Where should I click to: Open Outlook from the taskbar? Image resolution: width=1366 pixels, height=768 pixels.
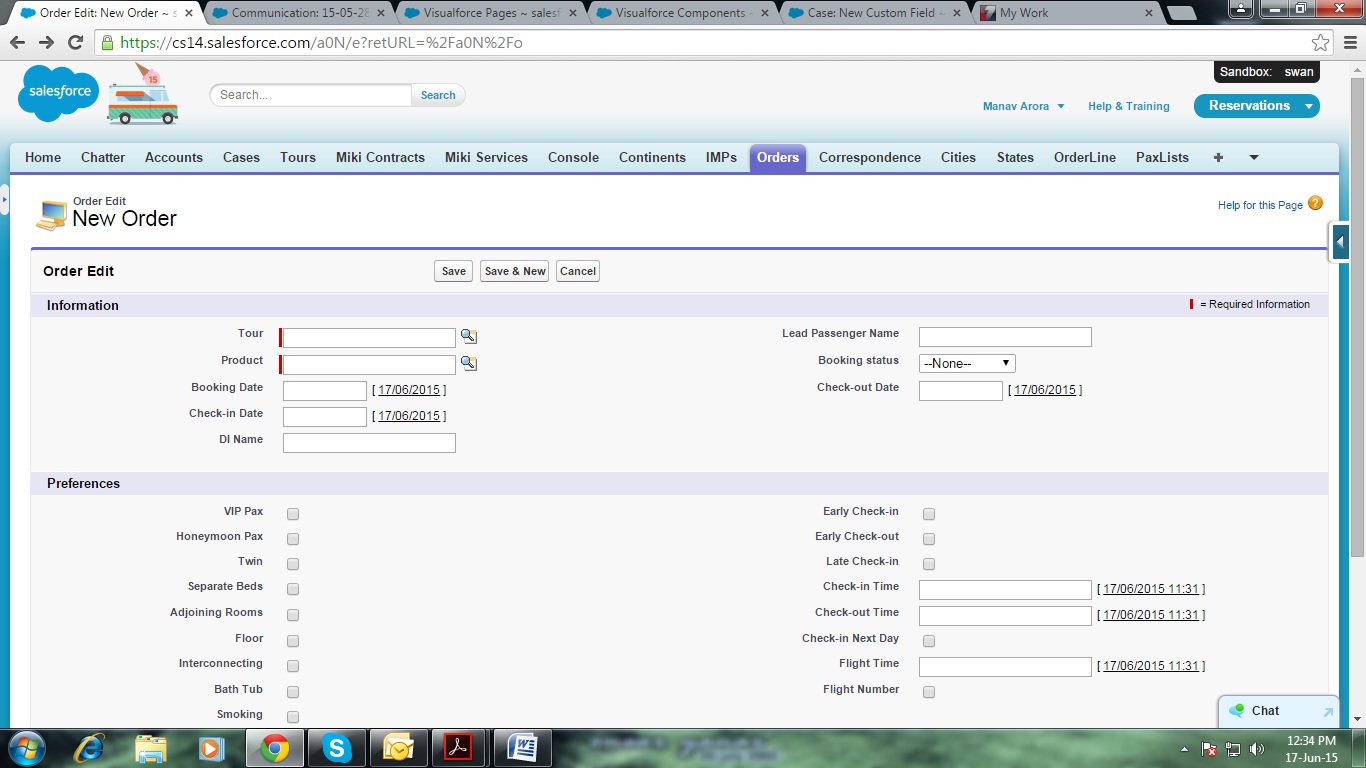point(398,748)
